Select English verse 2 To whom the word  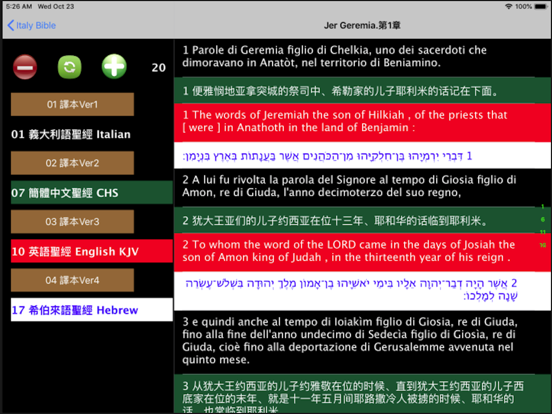(363, 252)
